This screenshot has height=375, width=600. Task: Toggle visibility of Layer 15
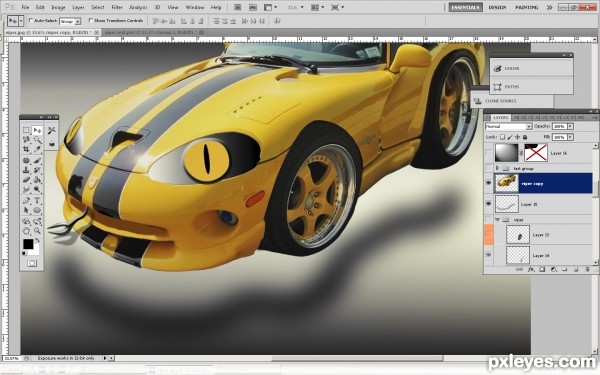coord(489,204)
